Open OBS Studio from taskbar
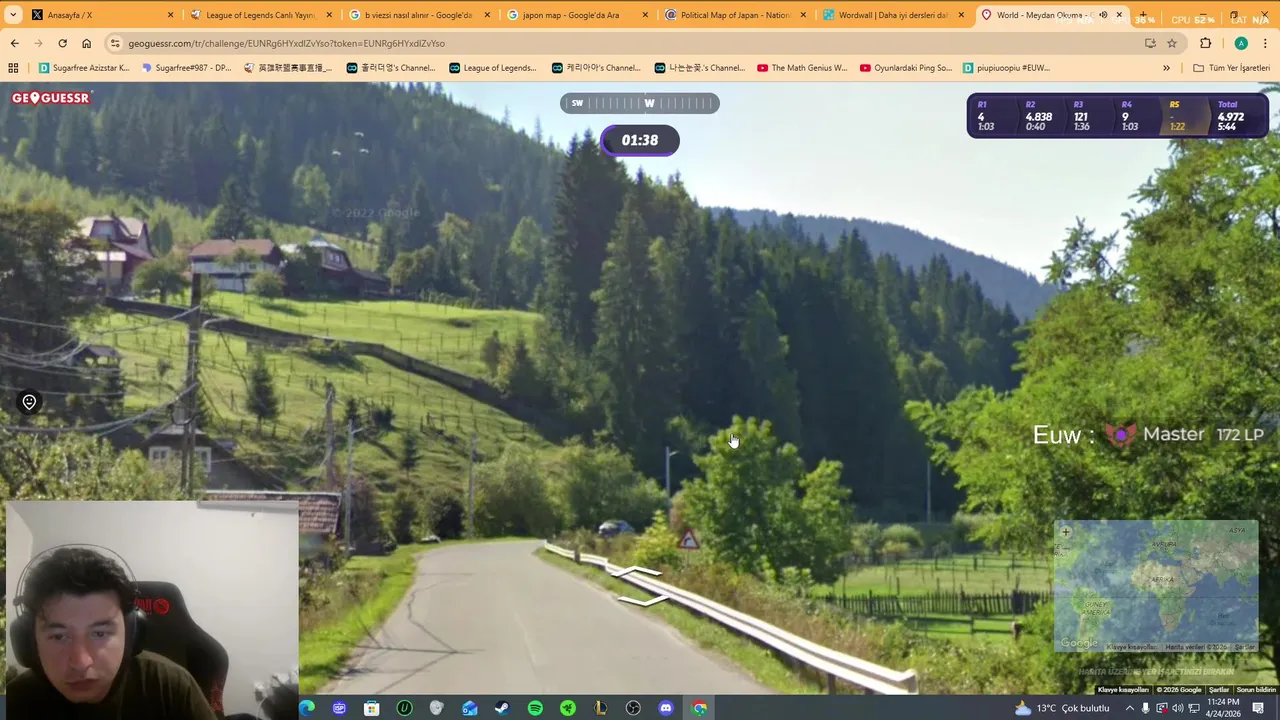This screenshot has width=1280, height=720. (633, 708)
